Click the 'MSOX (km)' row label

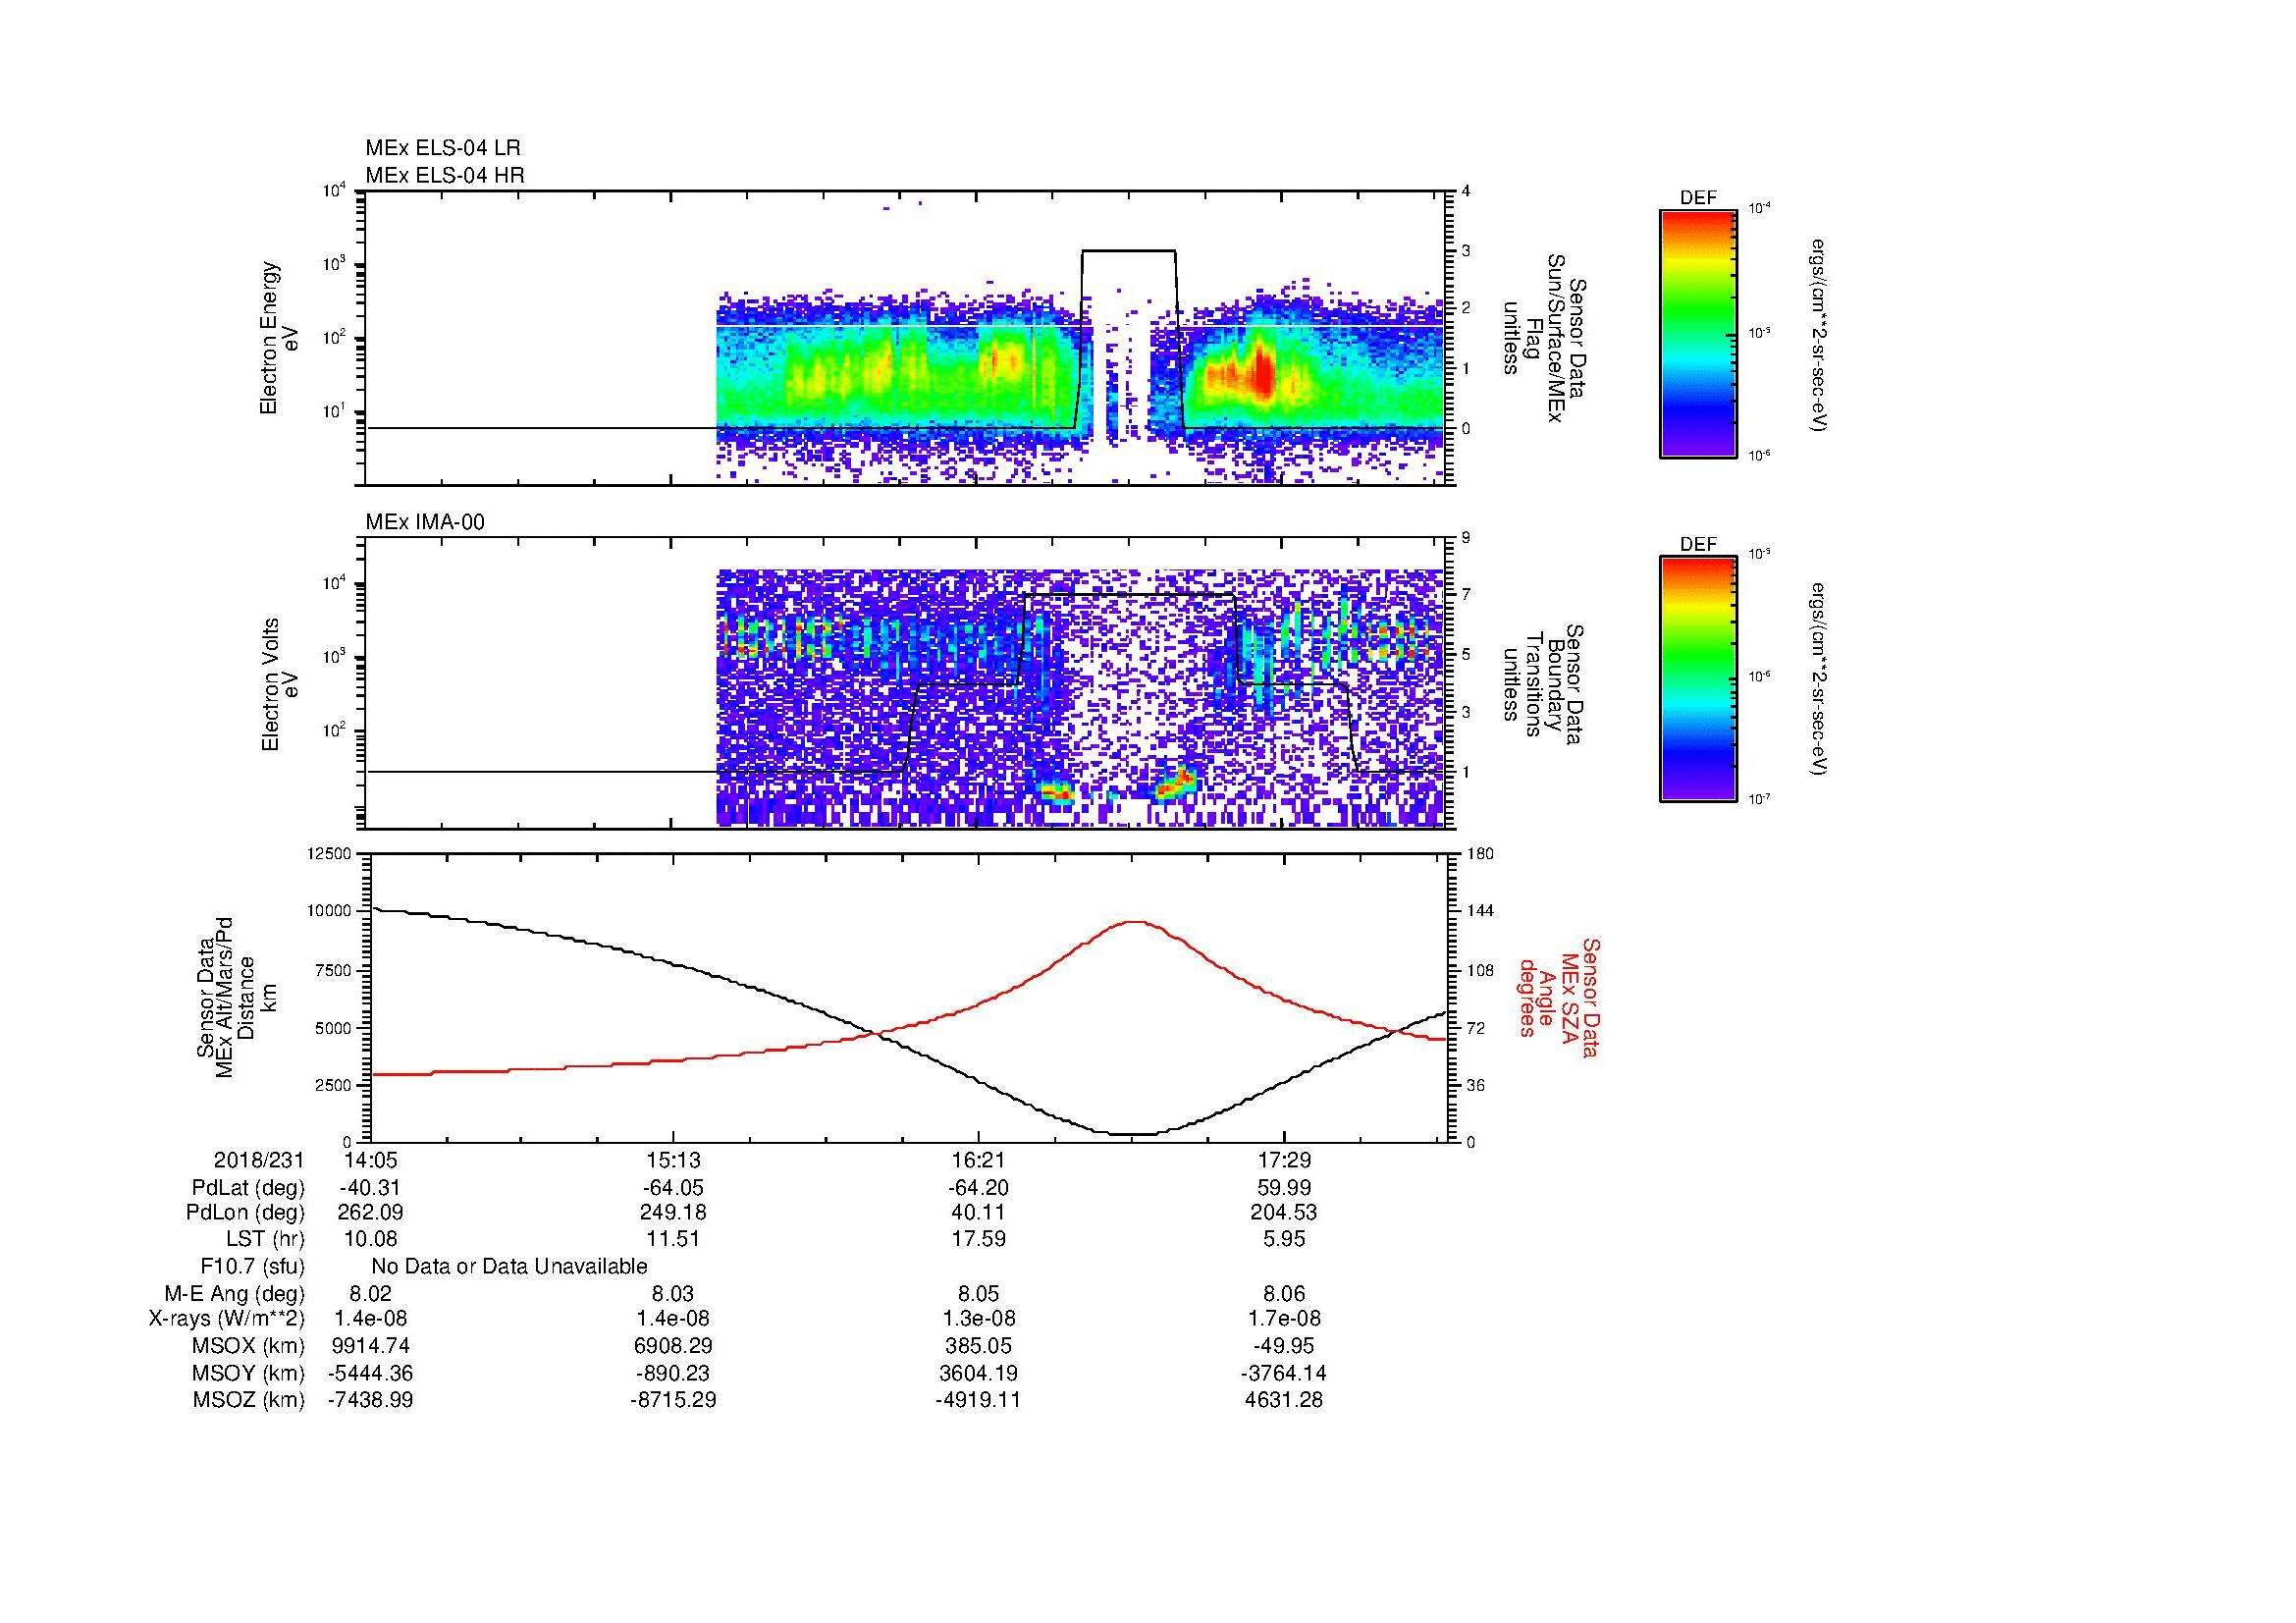pyautogui.click(x=248, y=1346)
